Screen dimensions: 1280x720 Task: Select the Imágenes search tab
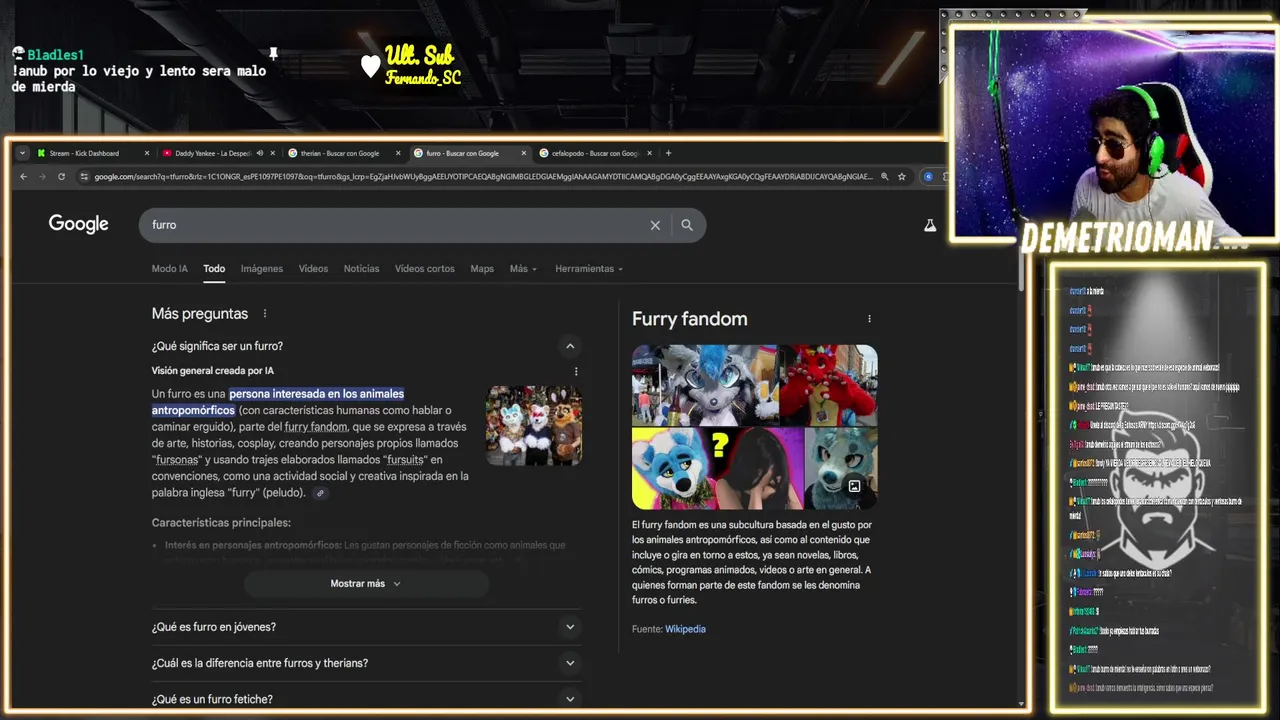point(262,269)
